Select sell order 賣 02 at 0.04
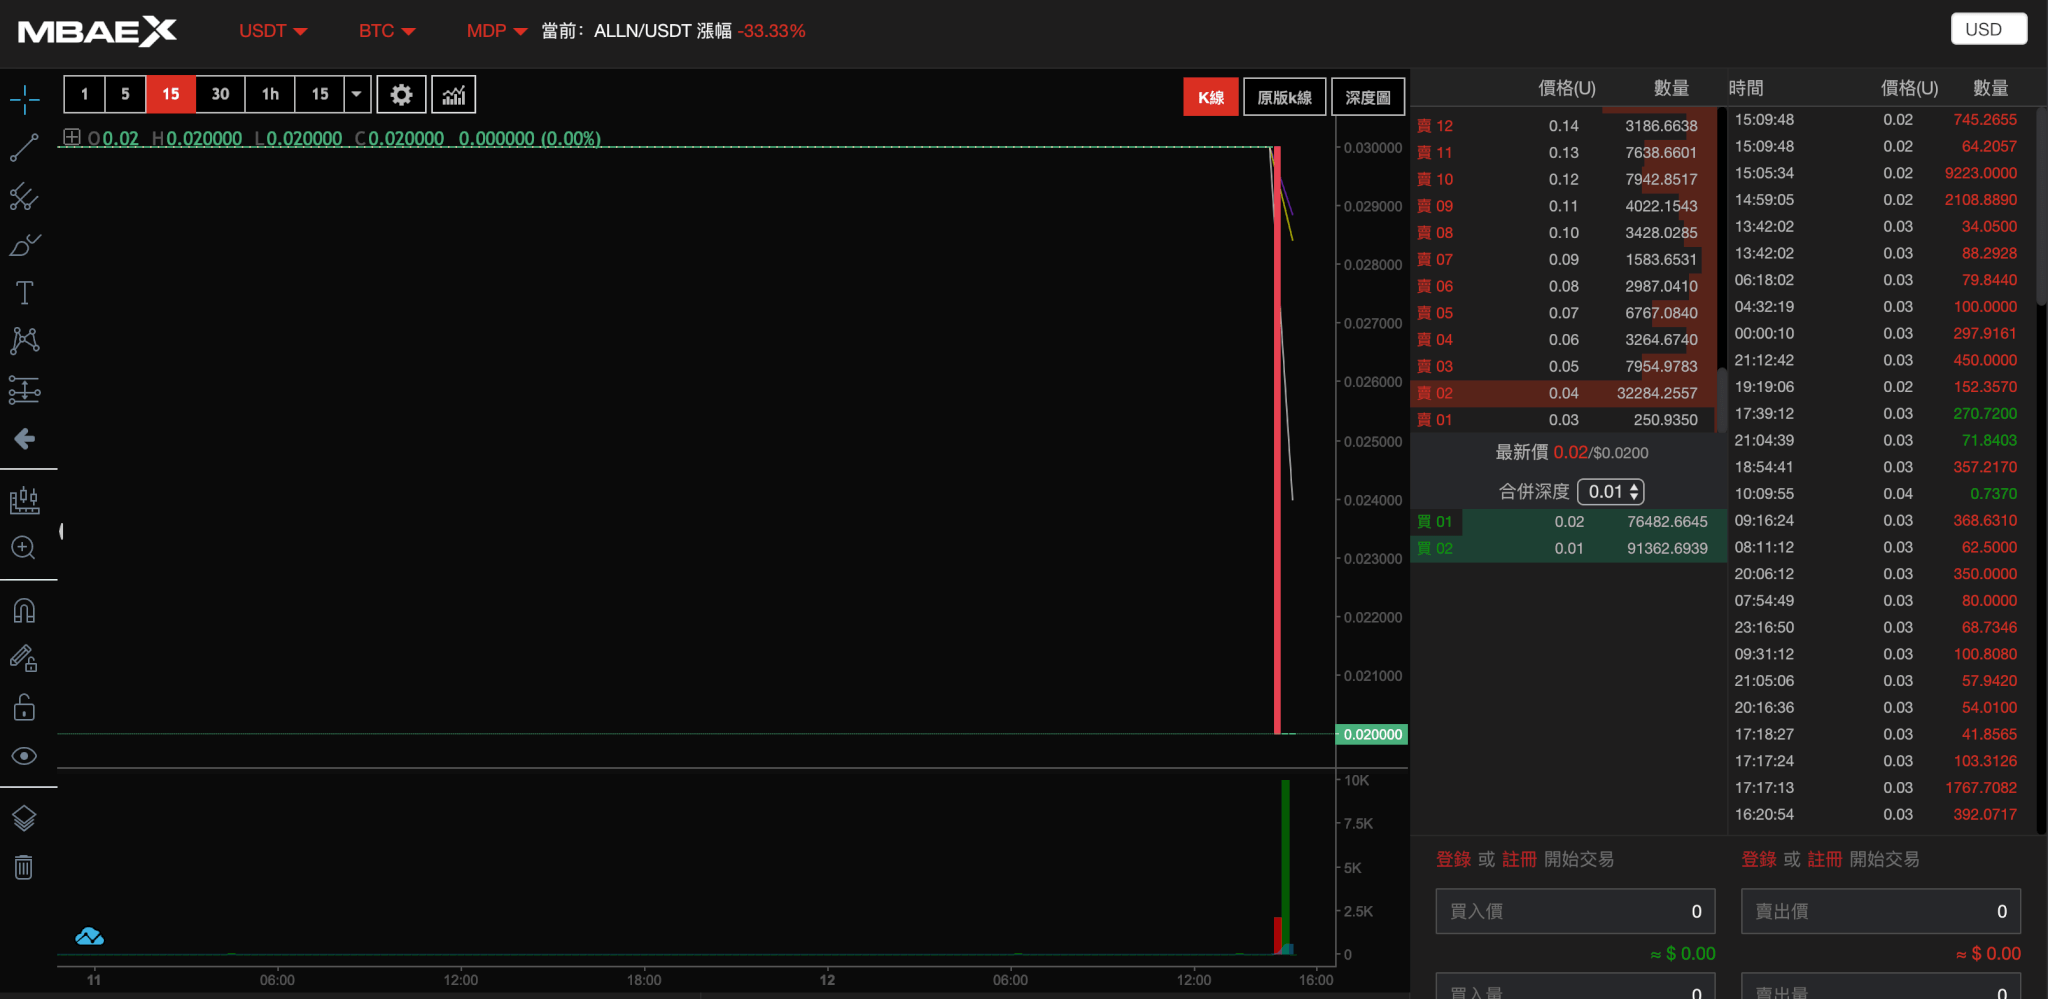Viewport: 2048px width, 999px height. (1564, 393)
